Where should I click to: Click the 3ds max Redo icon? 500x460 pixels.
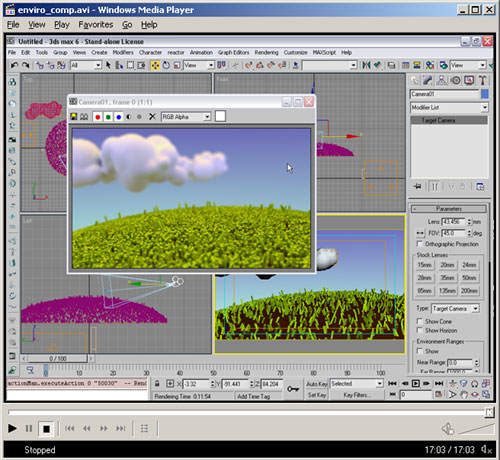click(x=25, y=65)
